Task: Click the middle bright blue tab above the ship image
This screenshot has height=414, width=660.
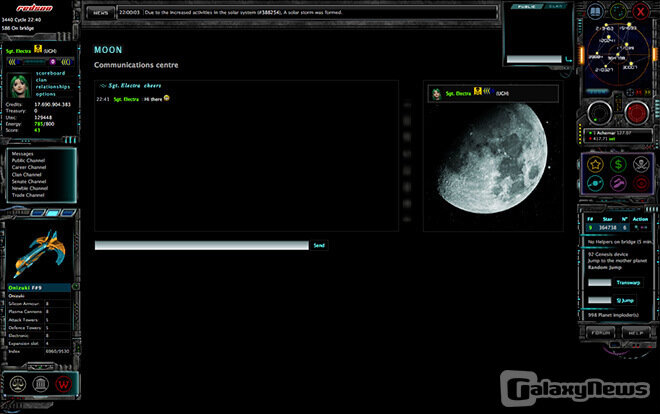Action: (x=52, y=213)
